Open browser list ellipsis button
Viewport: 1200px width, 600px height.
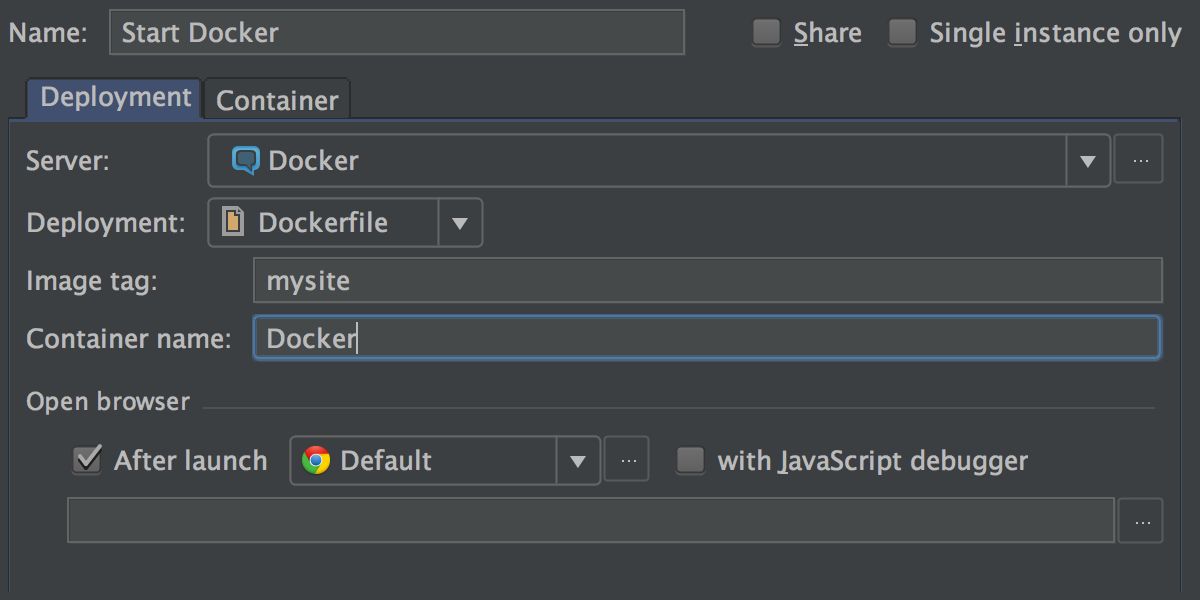(627, 460)
